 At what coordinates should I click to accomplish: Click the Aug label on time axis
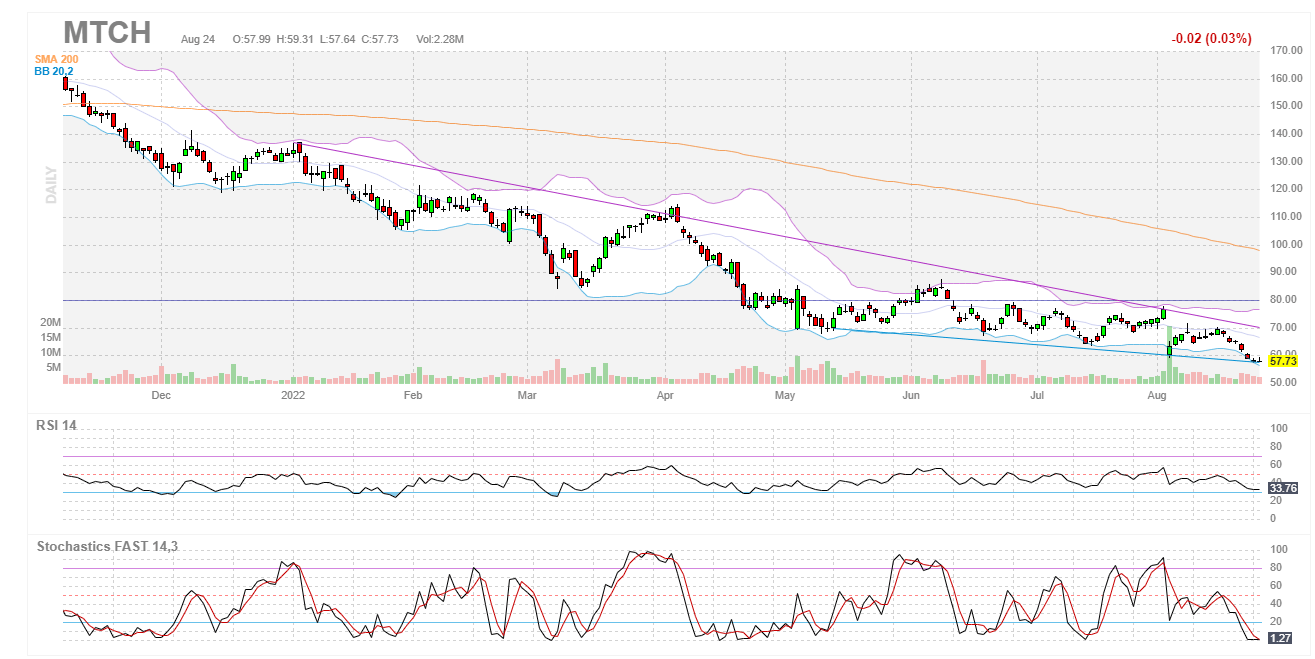coord(1158,396)
